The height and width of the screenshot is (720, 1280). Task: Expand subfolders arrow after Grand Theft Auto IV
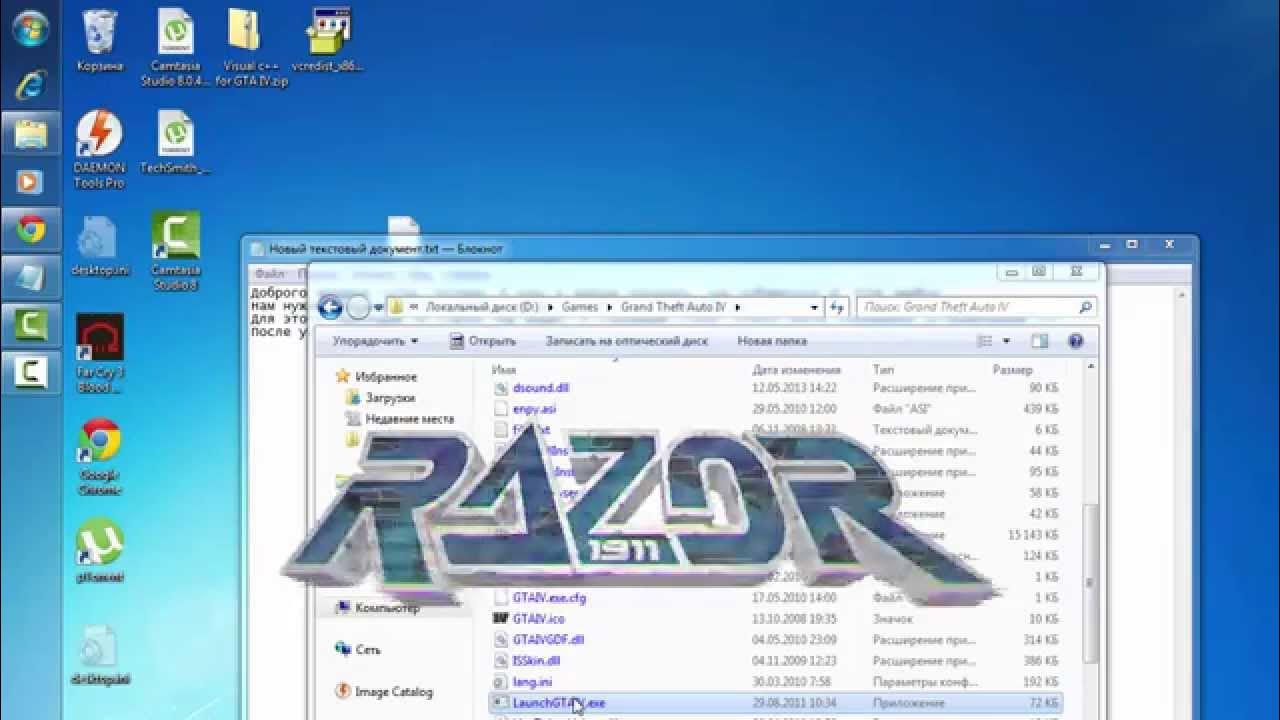[x=738, y=307]
